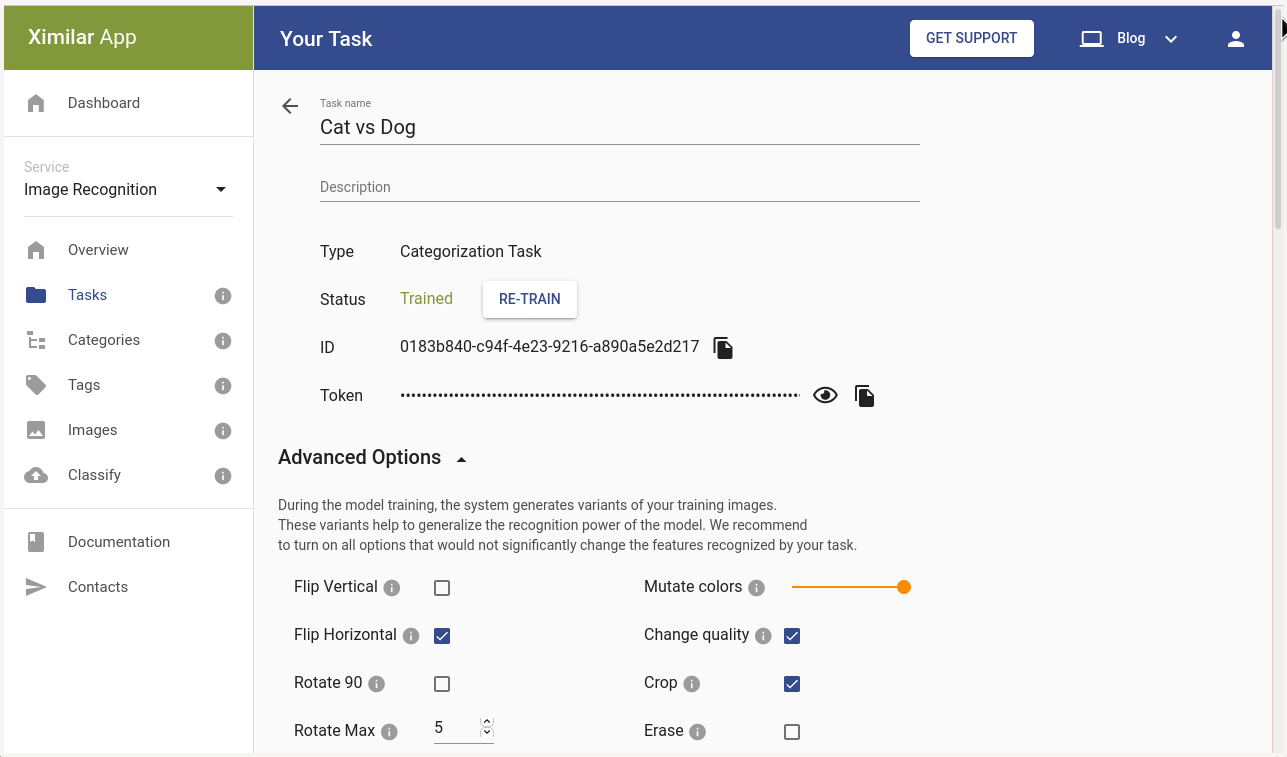
Task: Open the user account profile icon
Action: click(1236, 39)
